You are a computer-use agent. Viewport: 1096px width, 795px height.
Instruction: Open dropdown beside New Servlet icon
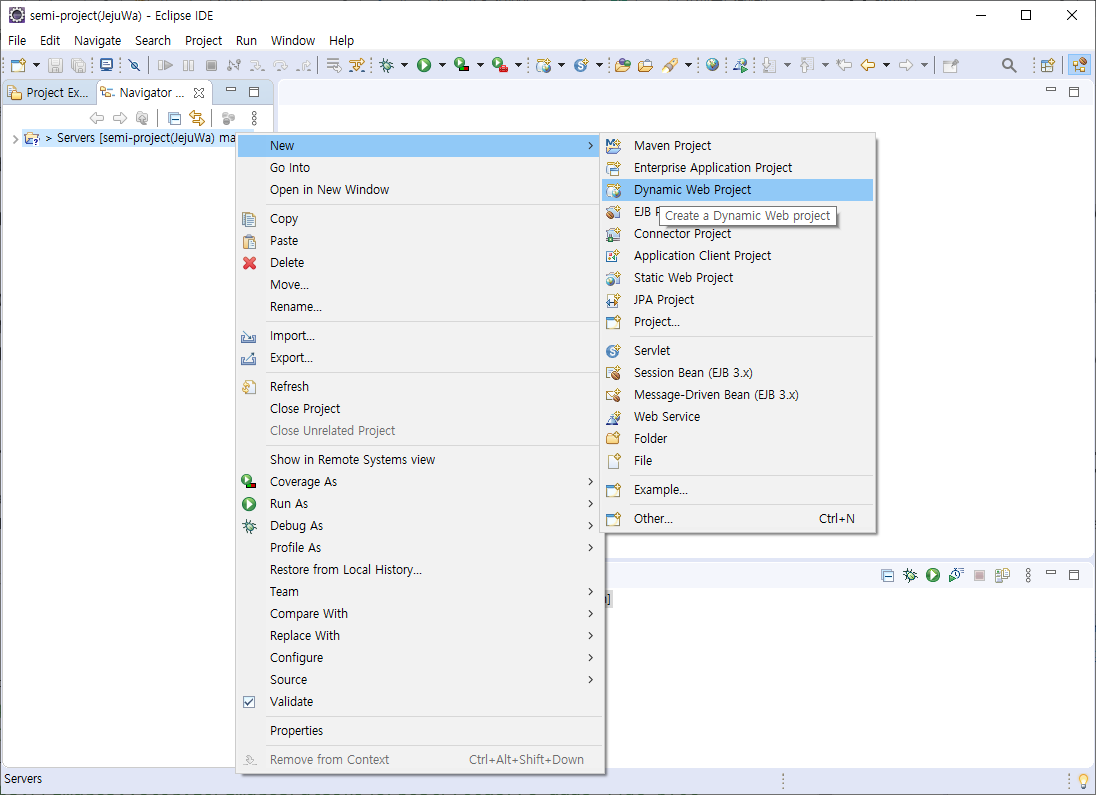click(599, 65)
